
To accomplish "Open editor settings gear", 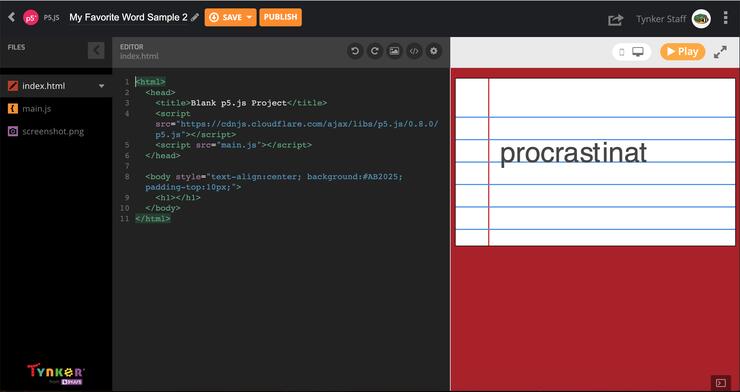I will point(434,51).
